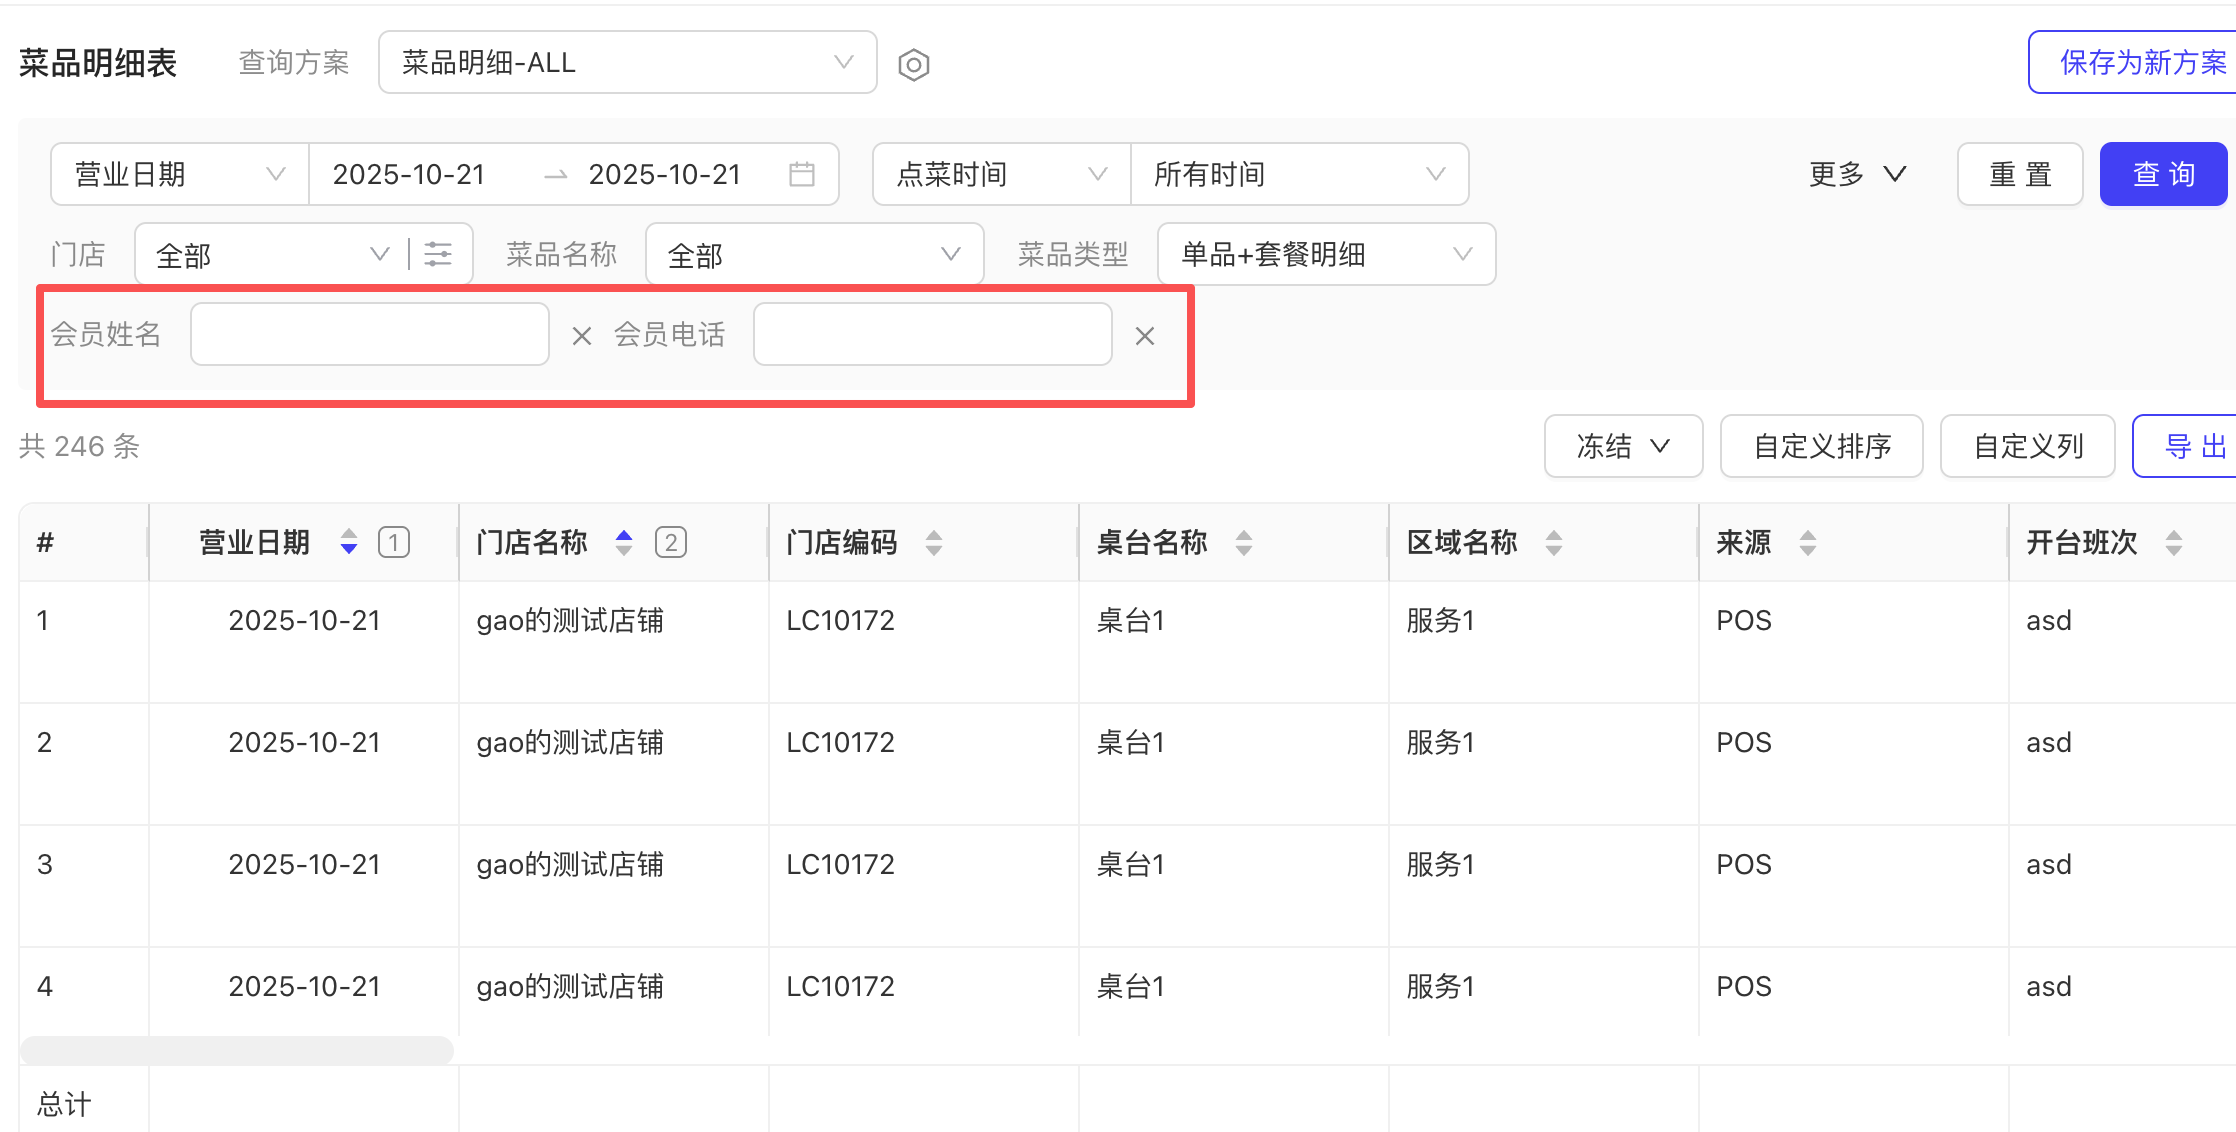Screen dimensions: 2236x1132
Task: Click the 重置 button
Action: pyautogui.click(x=2019, y=174)
